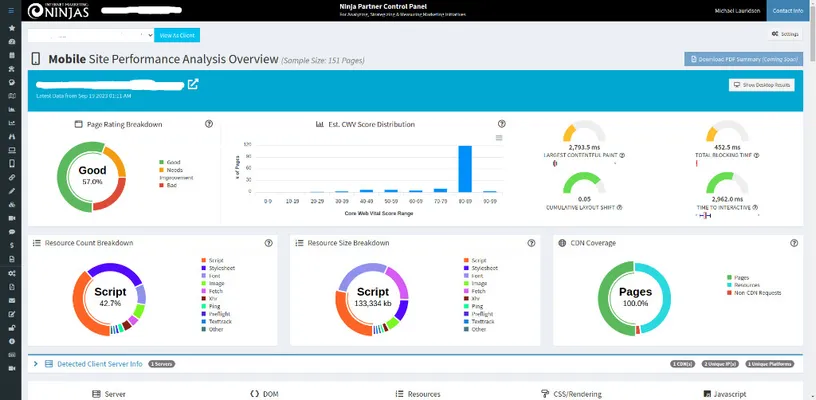This screenshot has height=400, width=816.
Task: Click help icon for Resource Count Breakdown
Action: [268, 243]
